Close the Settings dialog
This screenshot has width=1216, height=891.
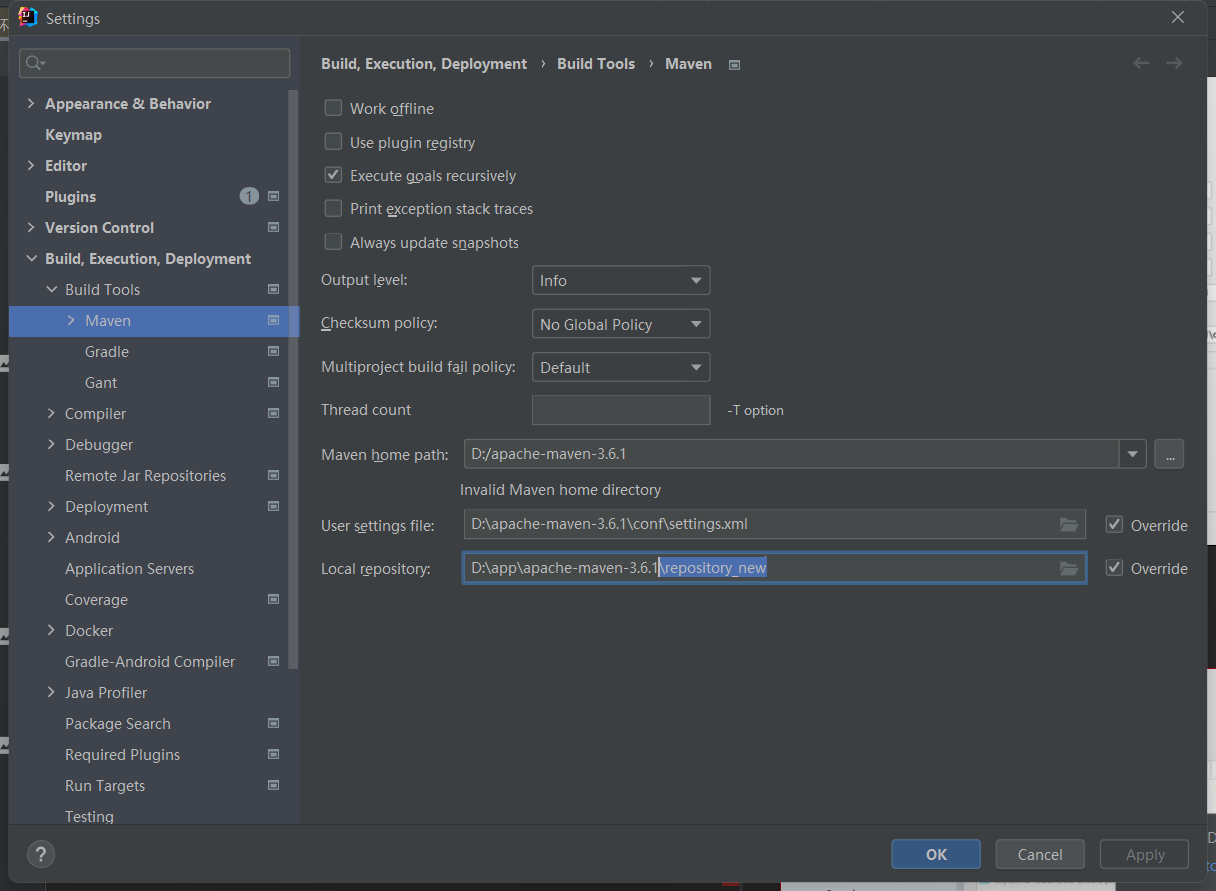(1178, 17)
